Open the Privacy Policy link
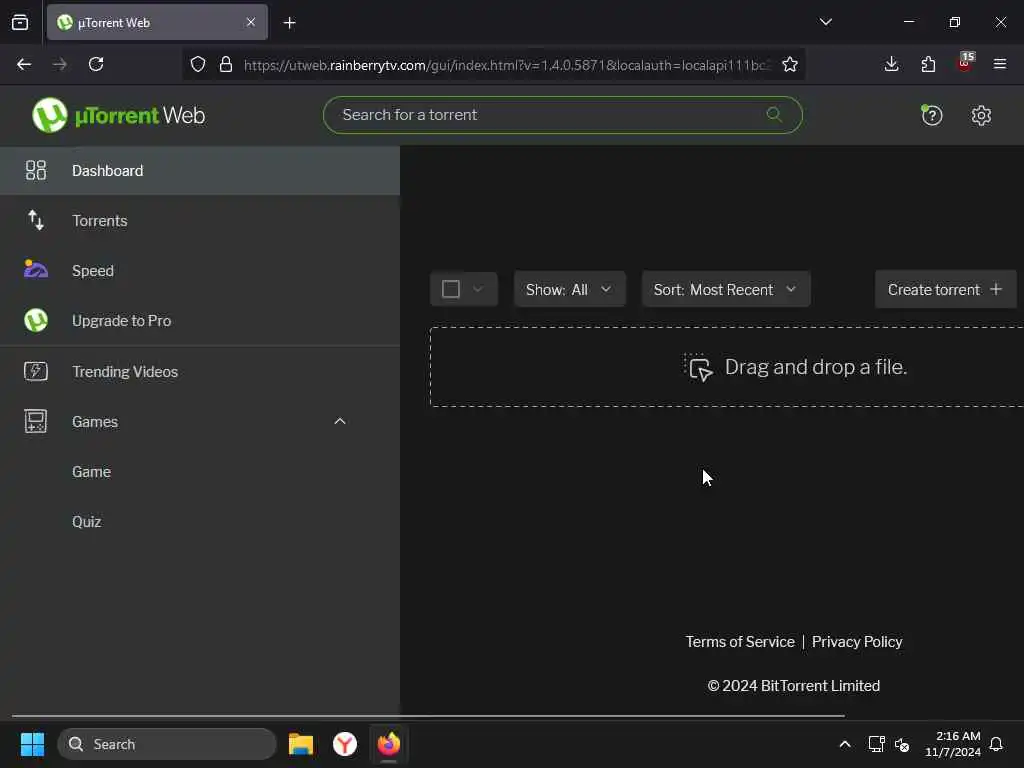1024x768 pixels. (857, 642)
